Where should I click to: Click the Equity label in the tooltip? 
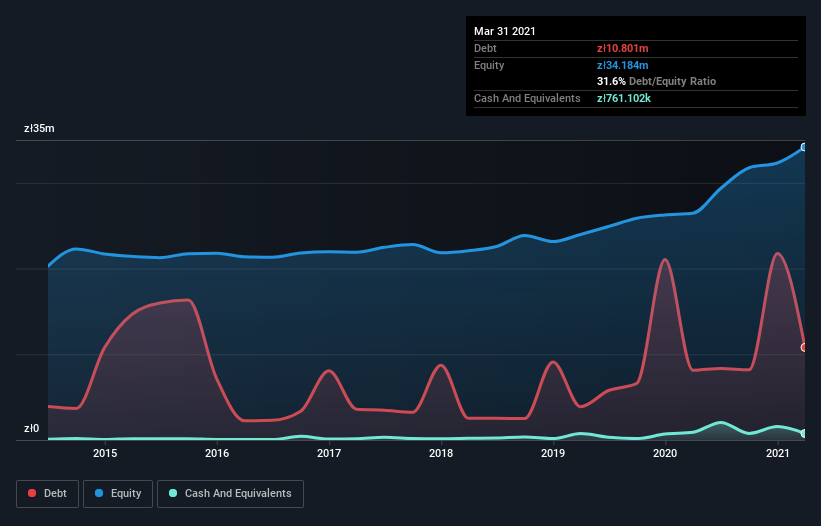(x=489, y=65)
